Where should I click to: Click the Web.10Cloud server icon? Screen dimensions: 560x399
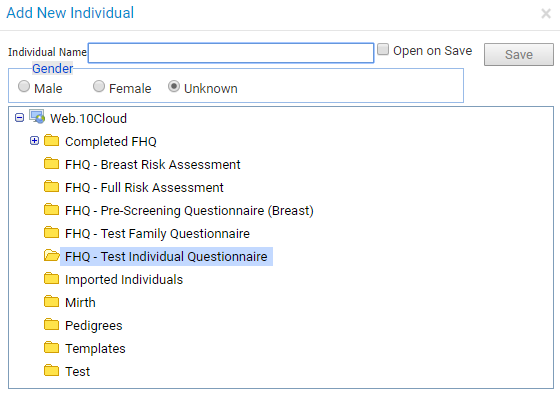(37, 117)
